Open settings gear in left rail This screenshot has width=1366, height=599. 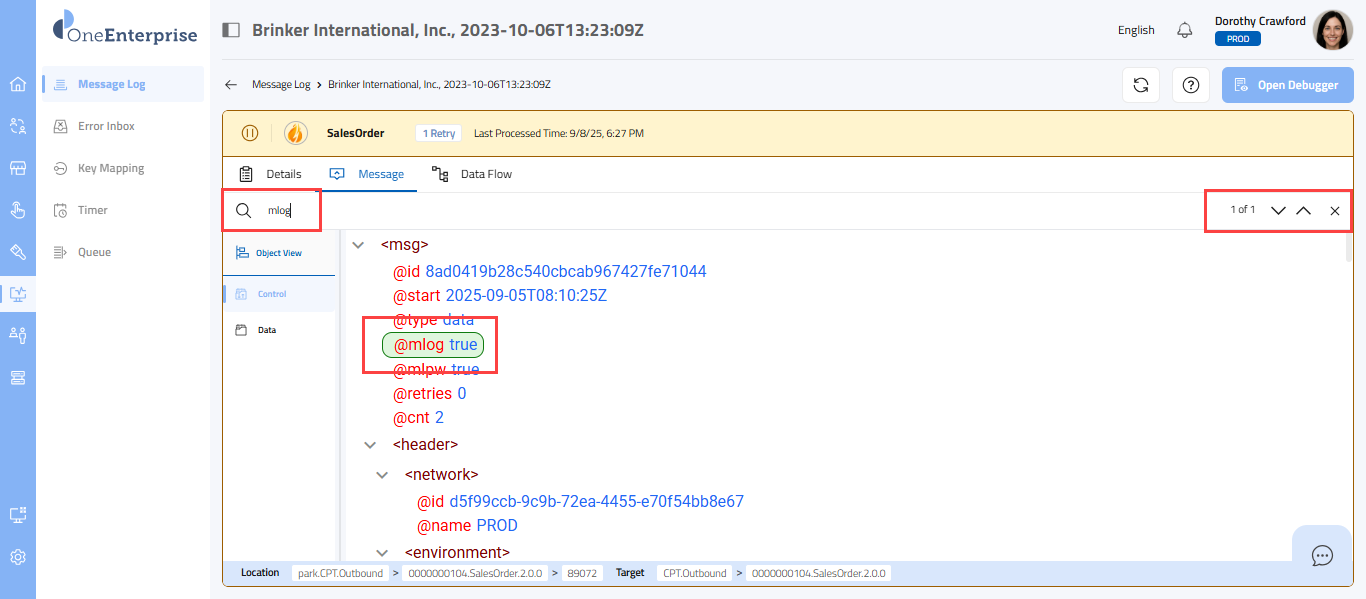tap(18, 557)
